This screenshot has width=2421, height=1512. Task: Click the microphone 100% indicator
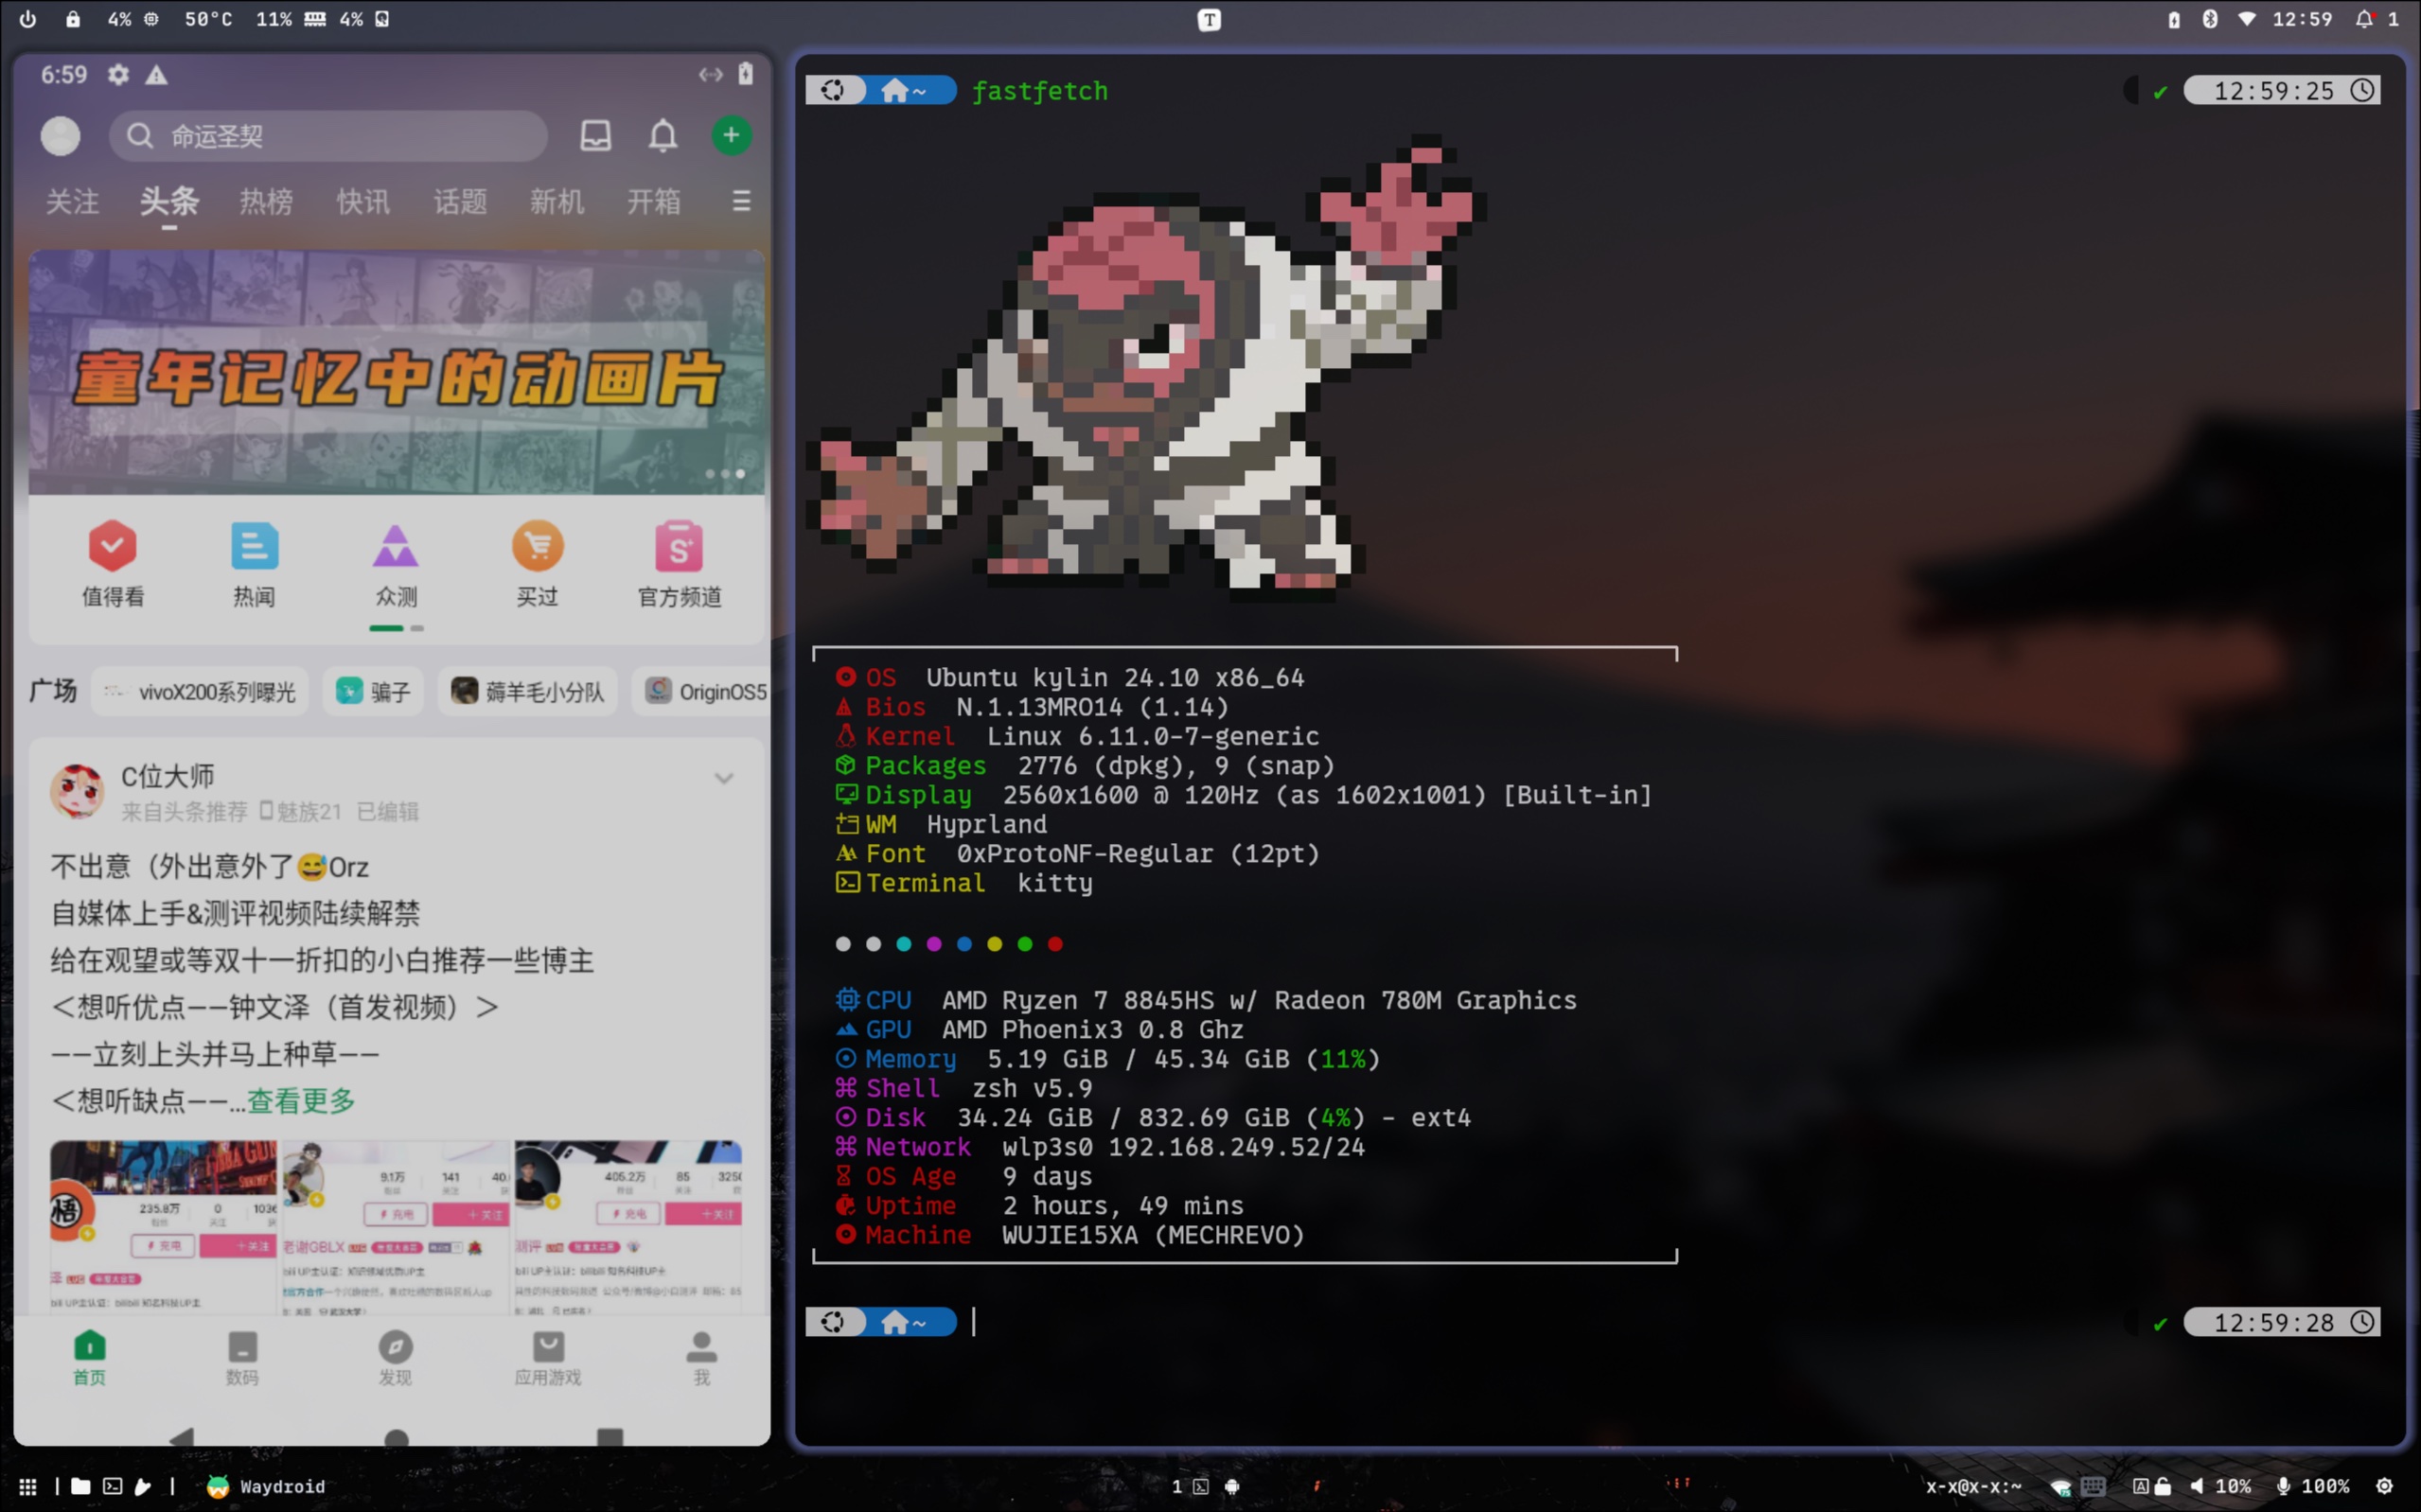[x=2313, y=1487]
